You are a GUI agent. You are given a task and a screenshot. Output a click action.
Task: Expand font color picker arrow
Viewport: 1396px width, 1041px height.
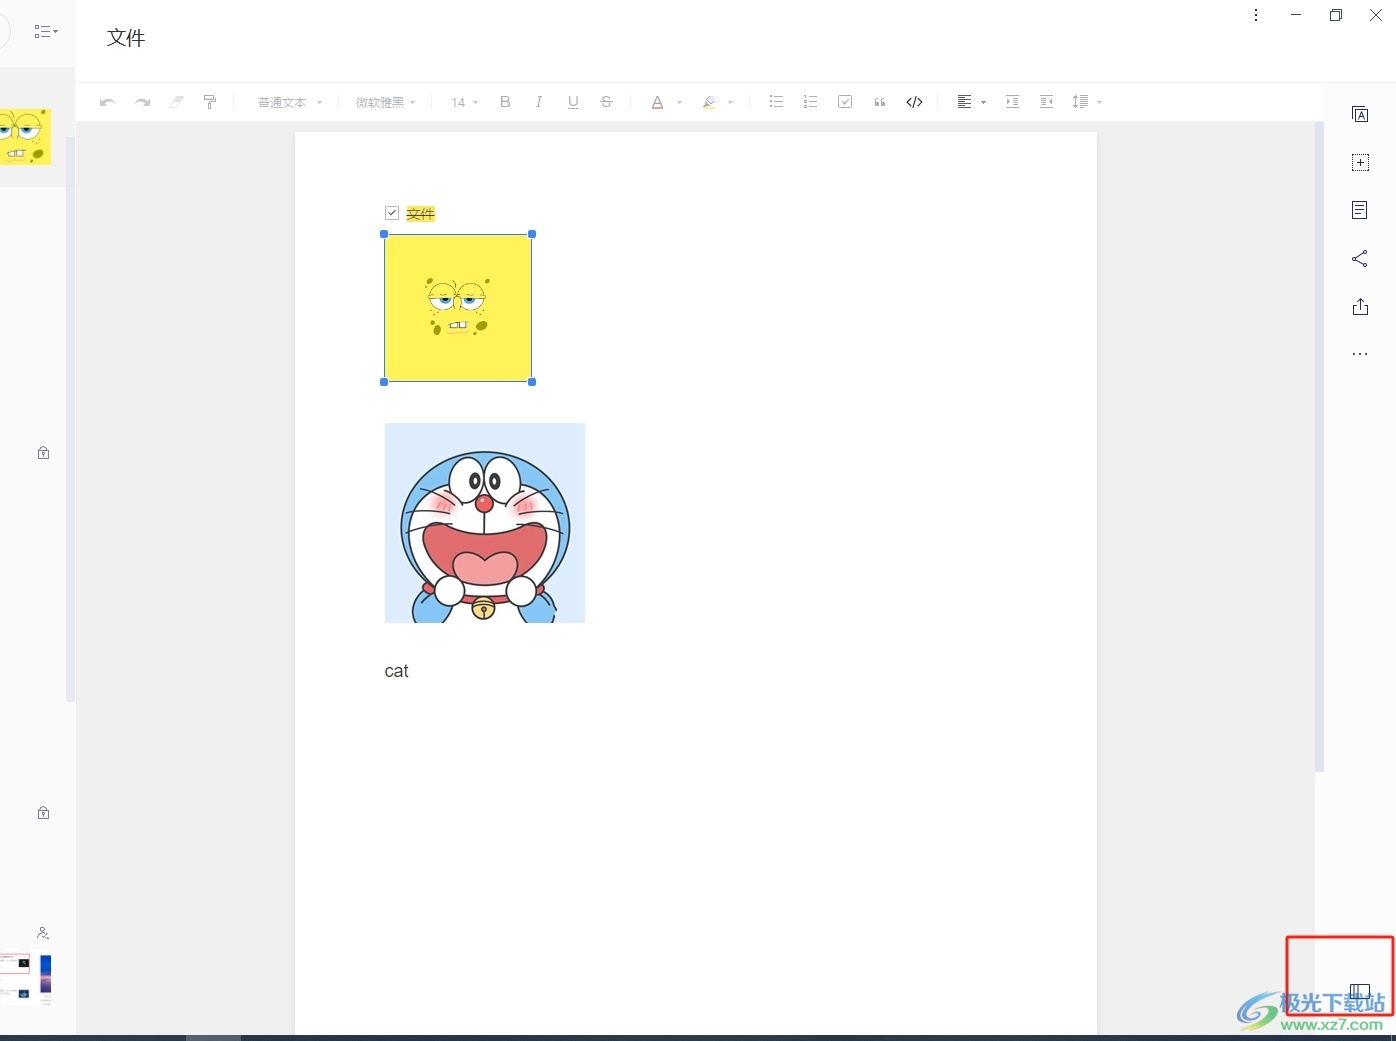coord(679,102)
